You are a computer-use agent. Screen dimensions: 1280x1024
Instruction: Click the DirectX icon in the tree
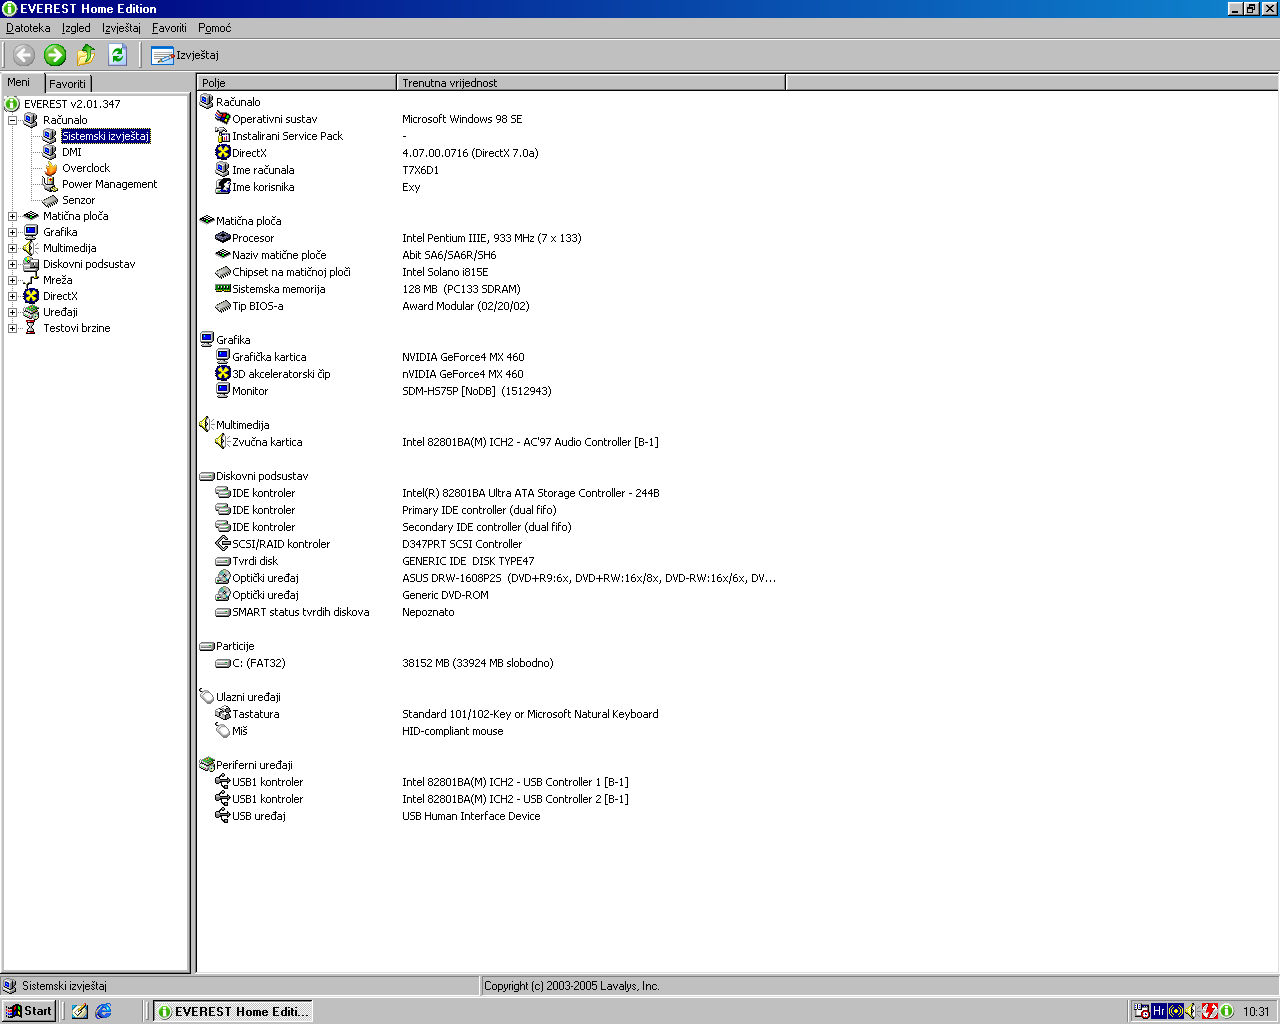(31, 296)
